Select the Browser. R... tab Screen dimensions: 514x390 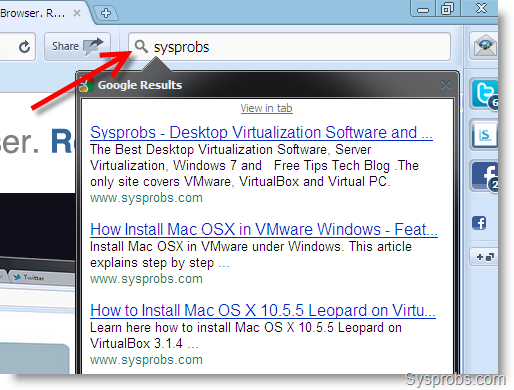42,13
